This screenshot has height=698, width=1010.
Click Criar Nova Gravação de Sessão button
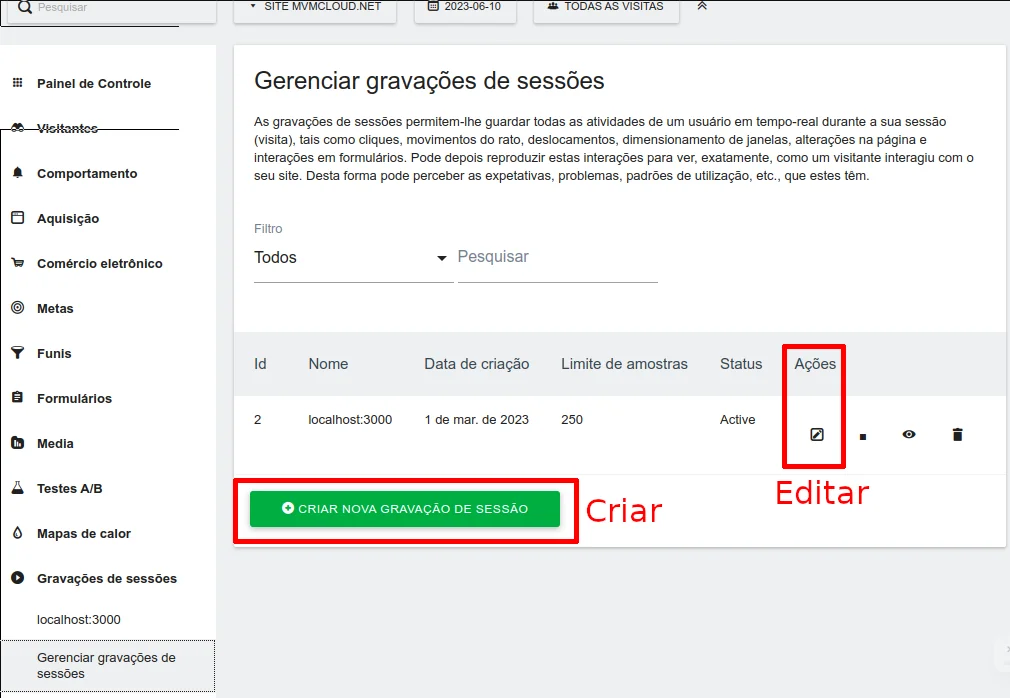(x=405, y=509)
